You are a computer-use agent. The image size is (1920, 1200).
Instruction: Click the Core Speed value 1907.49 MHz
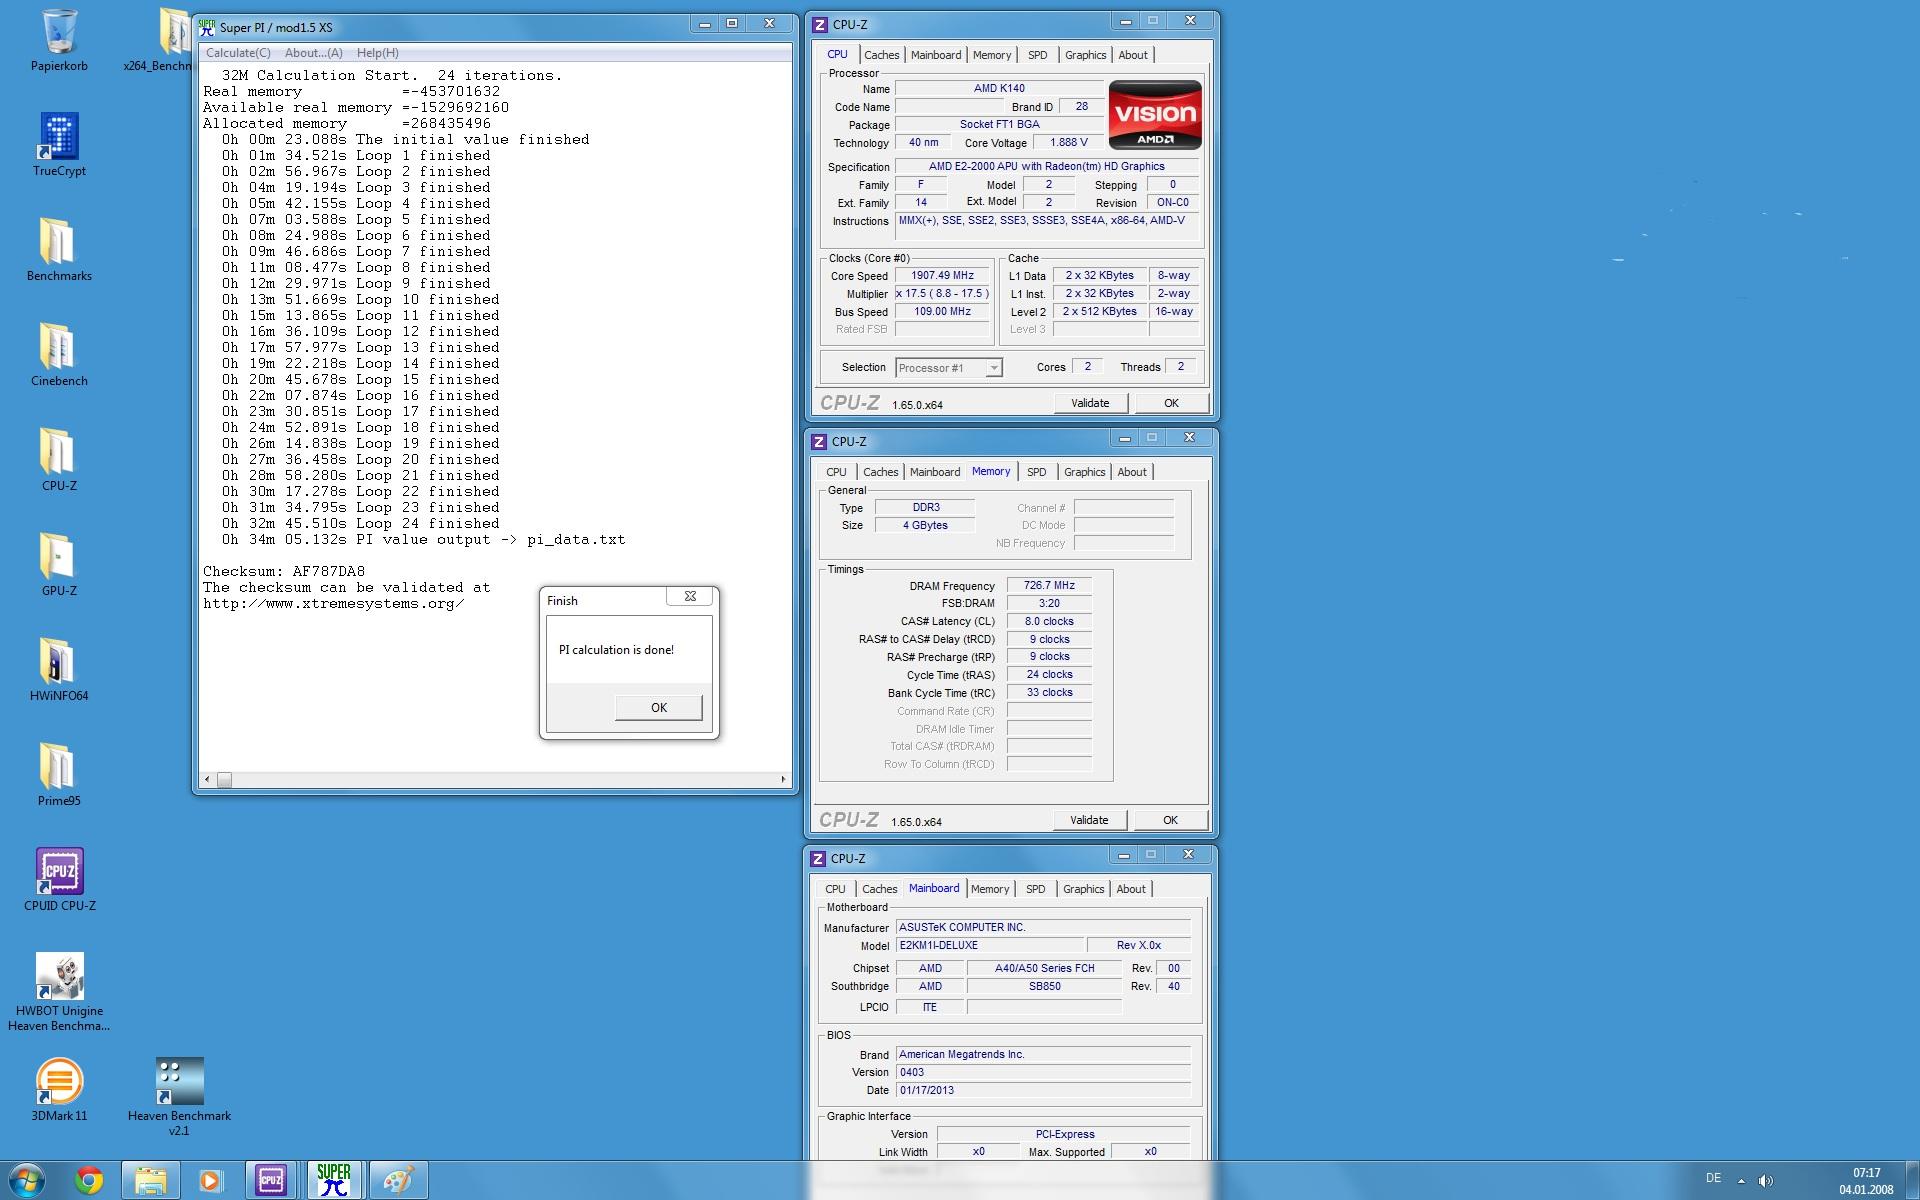point(942,276)
